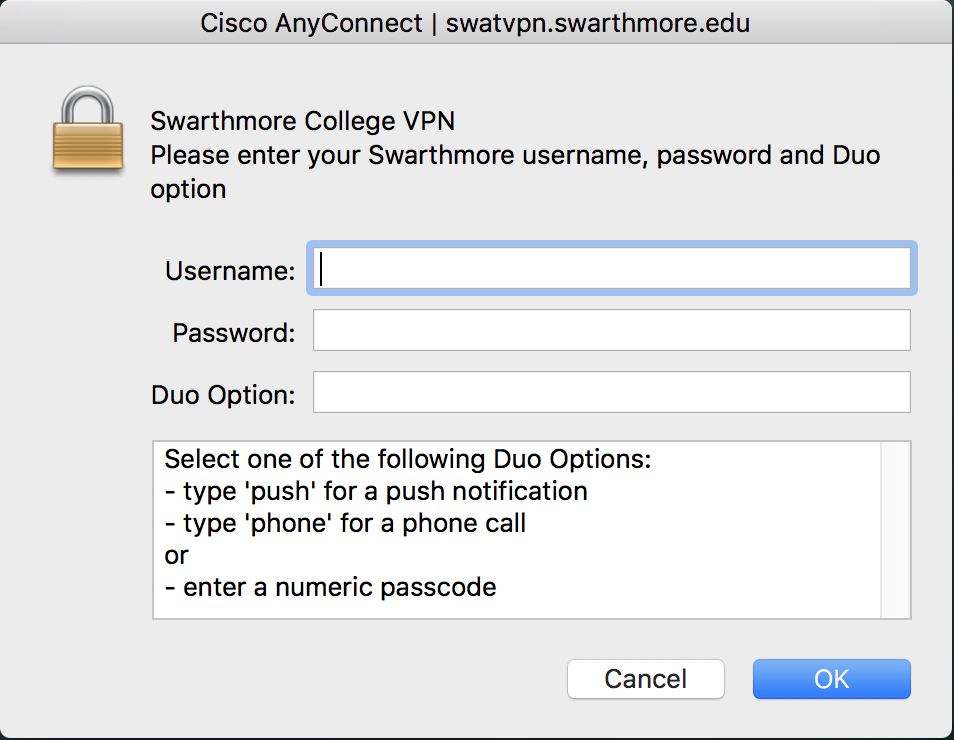Click the 'Duo Option:' label
Screen dimensions: 954x740
pyautogui.click(x=223, y=395)
